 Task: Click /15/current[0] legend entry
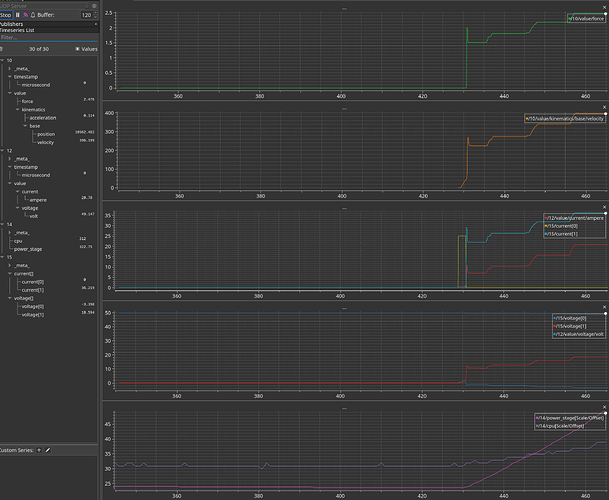(x=561, y=226)
